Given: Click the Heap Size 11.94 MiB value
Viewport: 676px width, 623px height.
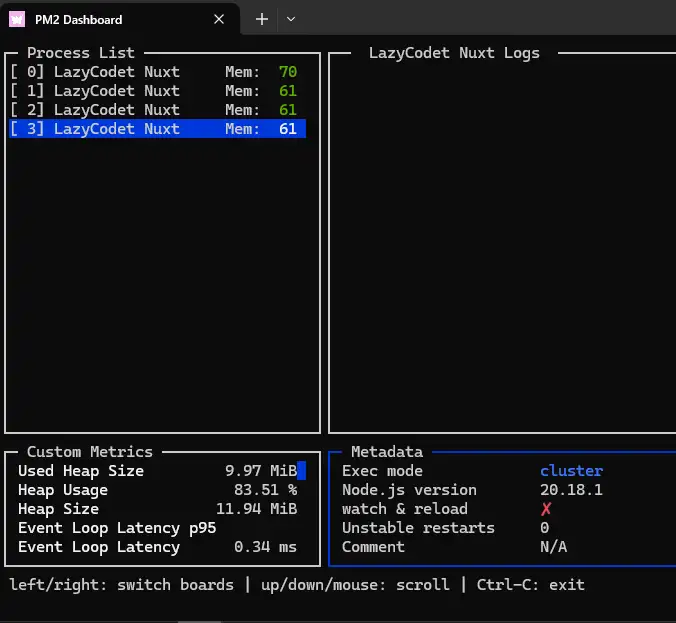Looking at the screenshot, I should [257, 509].
